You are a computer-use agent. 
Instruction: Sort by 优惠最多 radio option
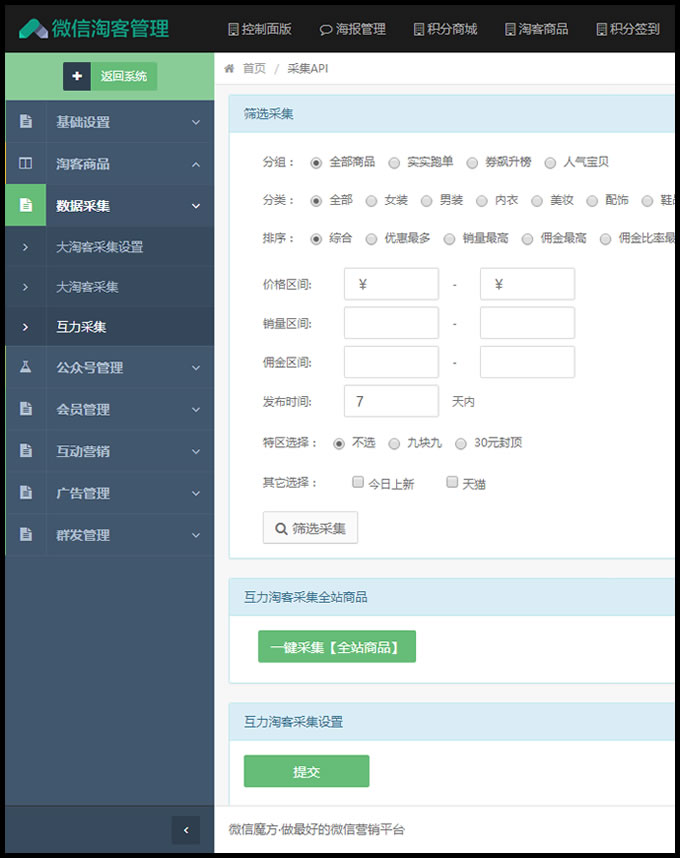[x=371, y=239]
